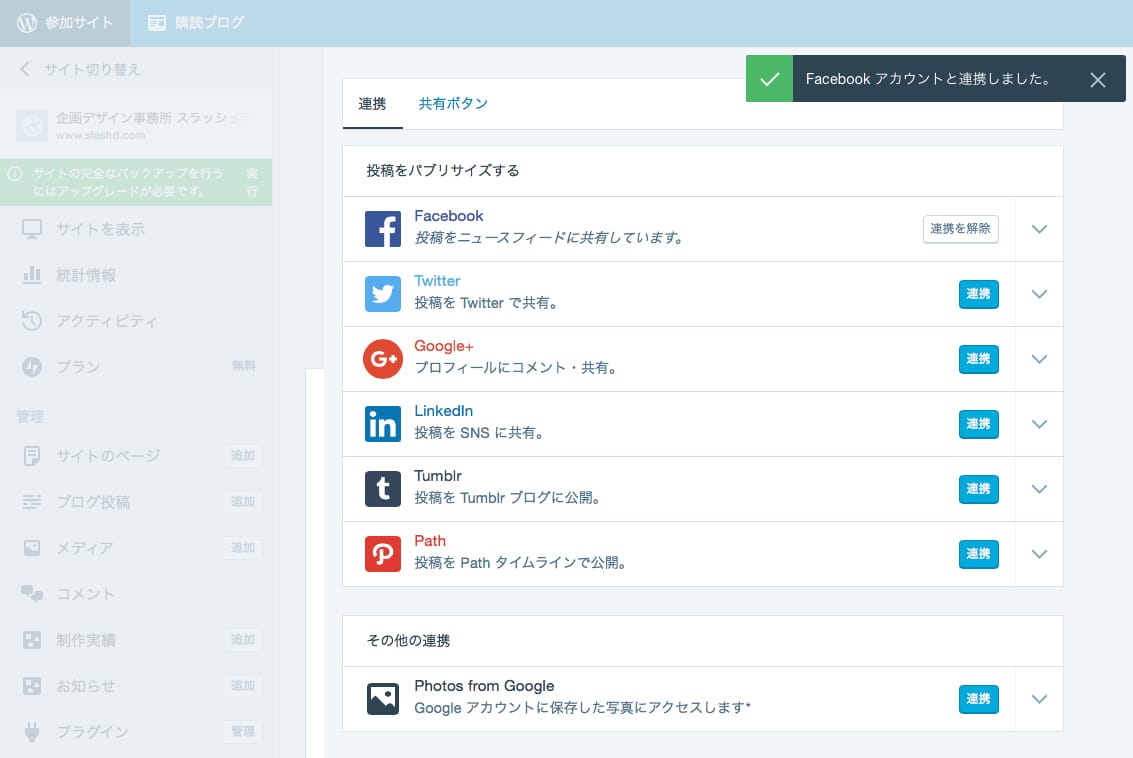
Task: Click the 連携 button for Photos from Google
Action: click(978, 699)
